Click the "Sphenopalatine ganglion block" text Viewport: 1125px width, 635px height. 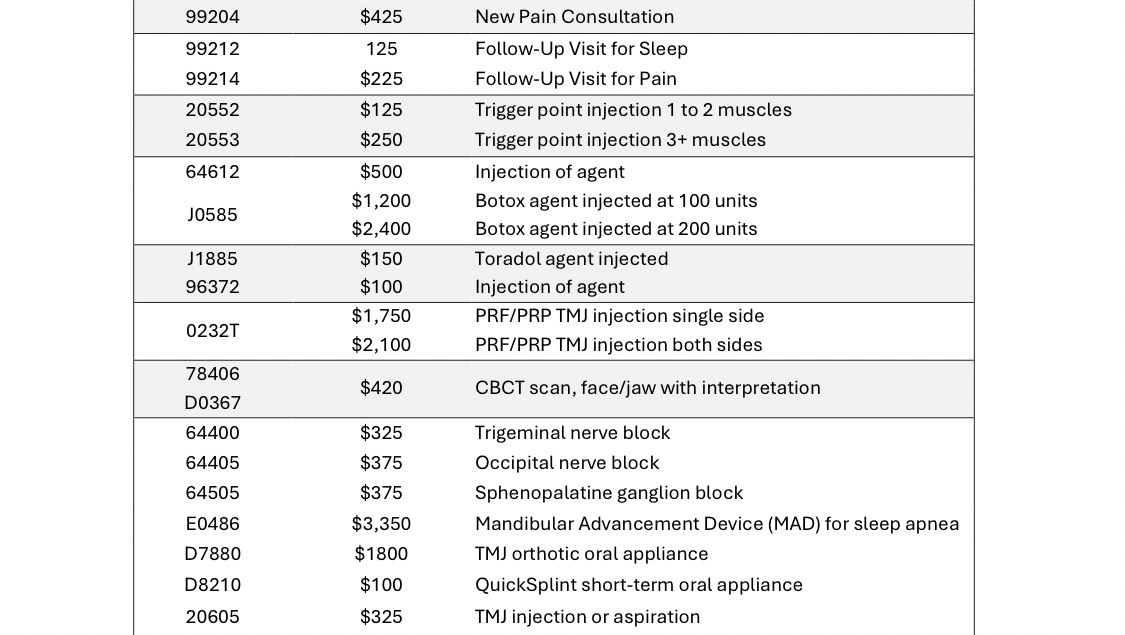click(x=608, y=493)
